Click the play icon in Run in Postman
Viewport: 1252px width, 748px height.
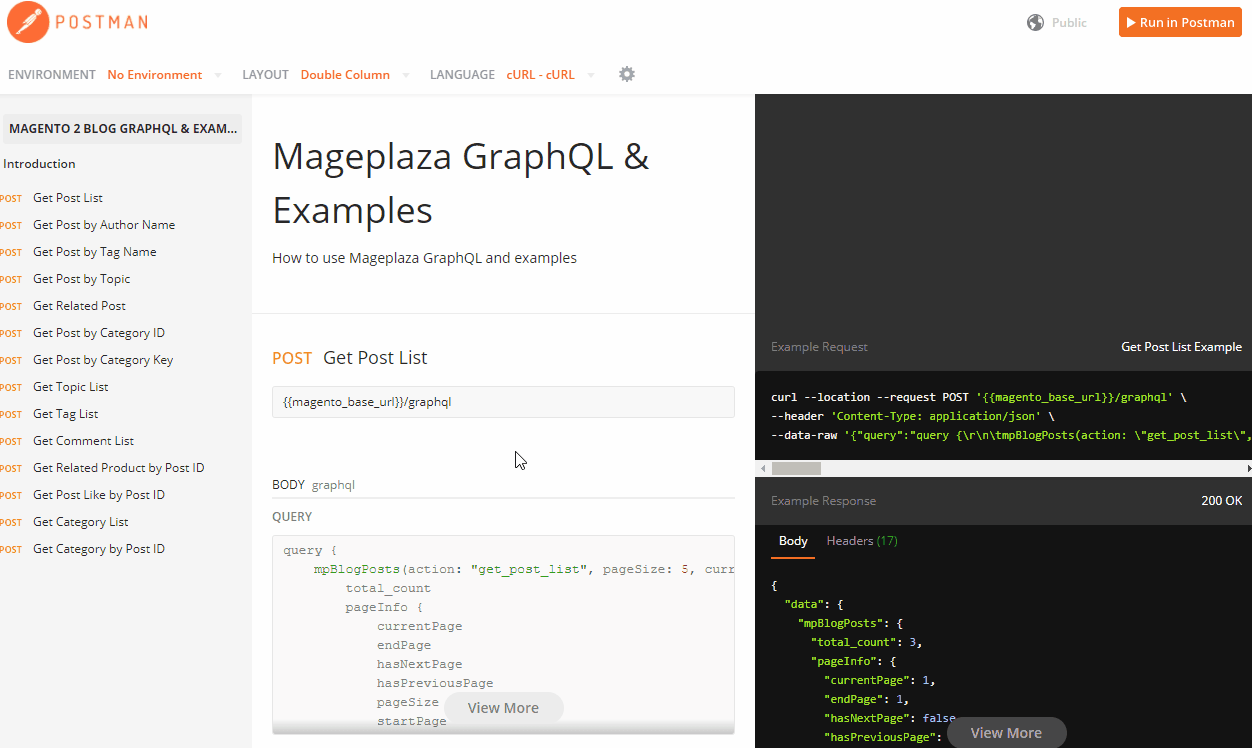(1130, 22)
